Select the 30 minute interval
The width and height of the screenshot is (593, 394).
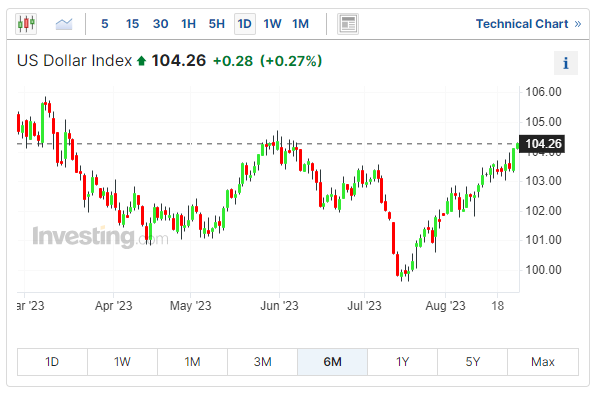pos(160,24)
